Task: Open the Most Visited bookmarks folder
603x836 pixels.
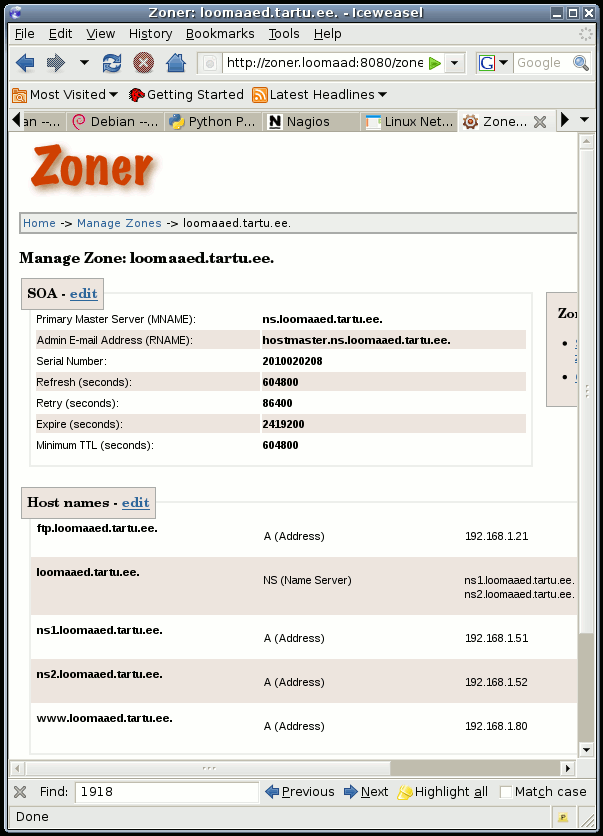Action: 65,95
